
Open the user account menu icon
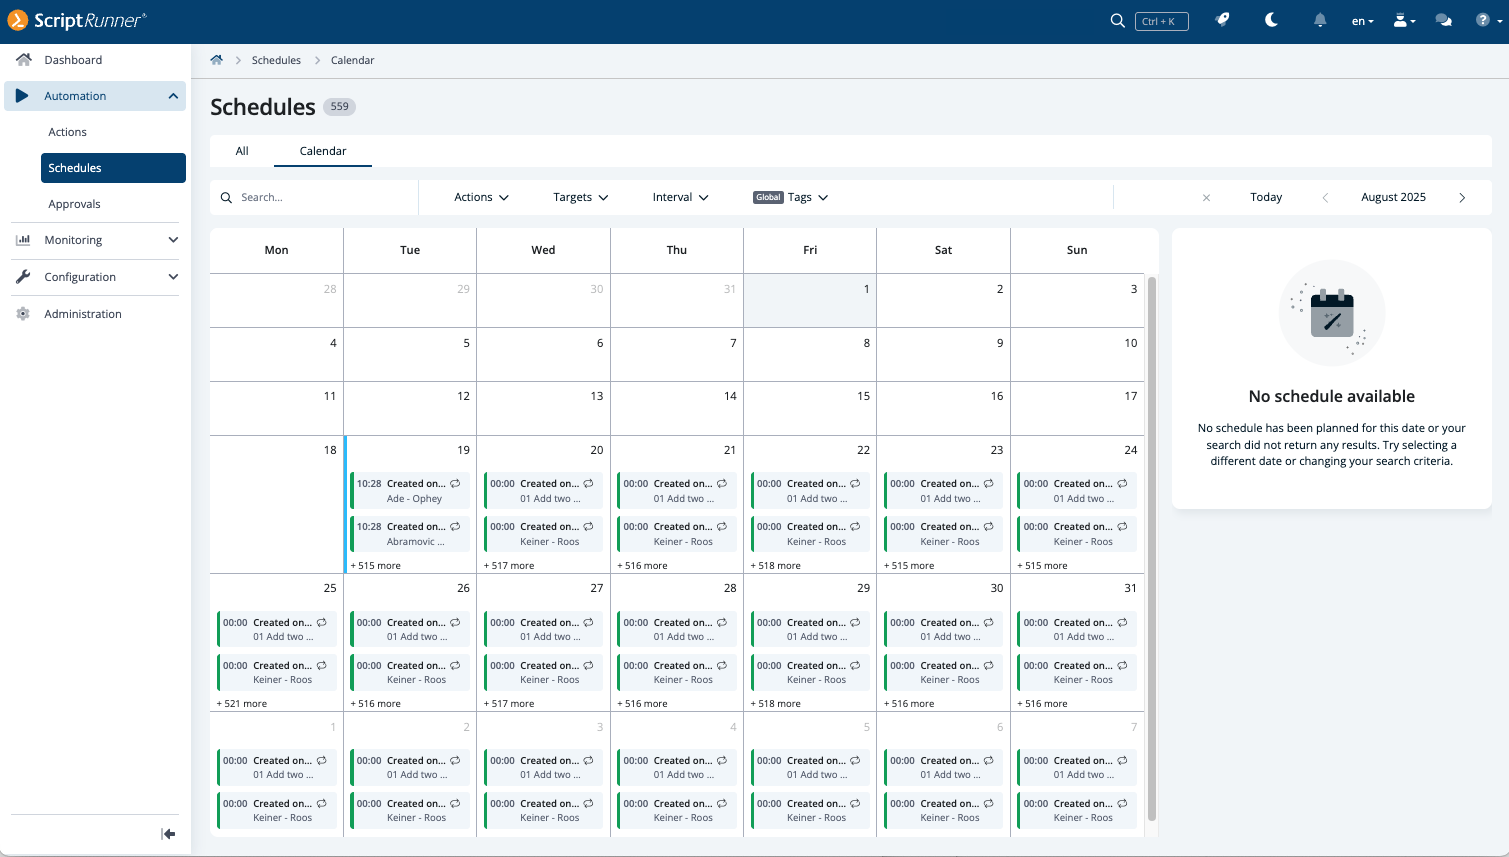[x=1404, y=20]
